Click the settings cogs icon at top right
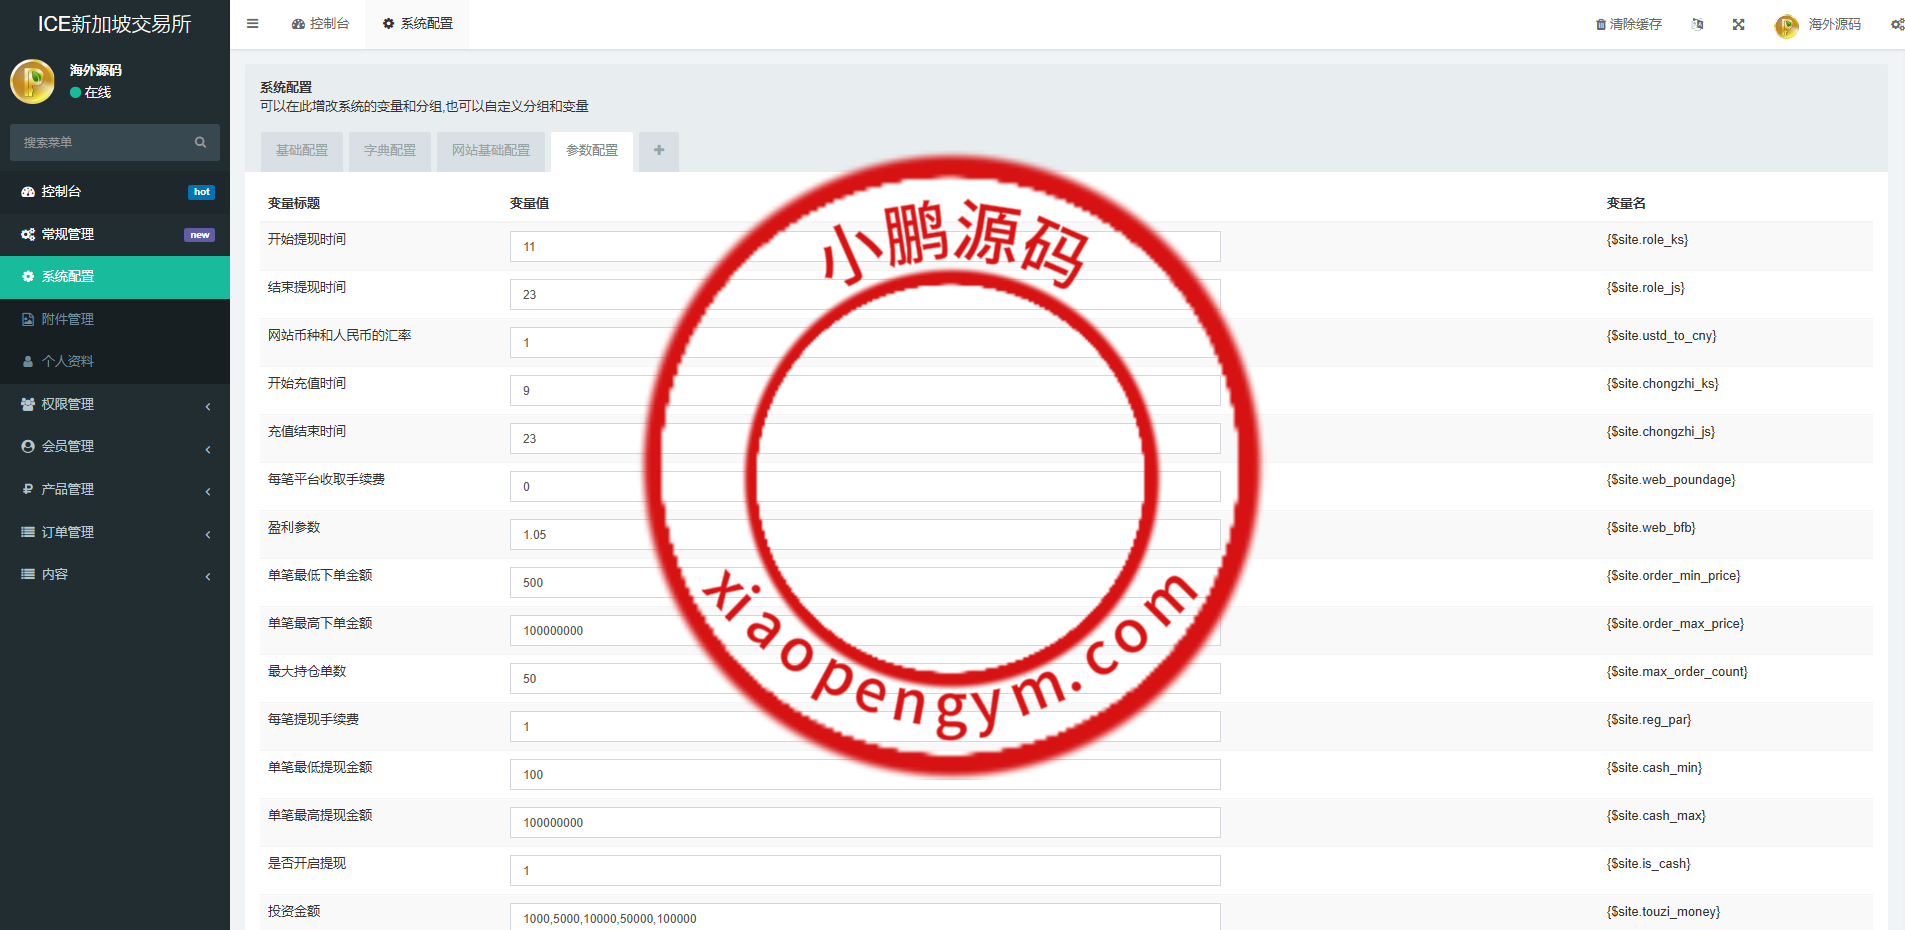Screen dimensions: 1905x930 1896,25
